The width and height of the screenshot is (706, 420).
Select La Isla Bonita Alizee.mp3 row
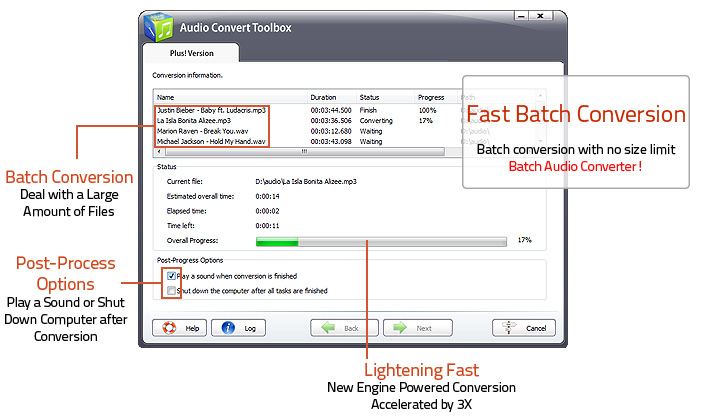point(194,121)
